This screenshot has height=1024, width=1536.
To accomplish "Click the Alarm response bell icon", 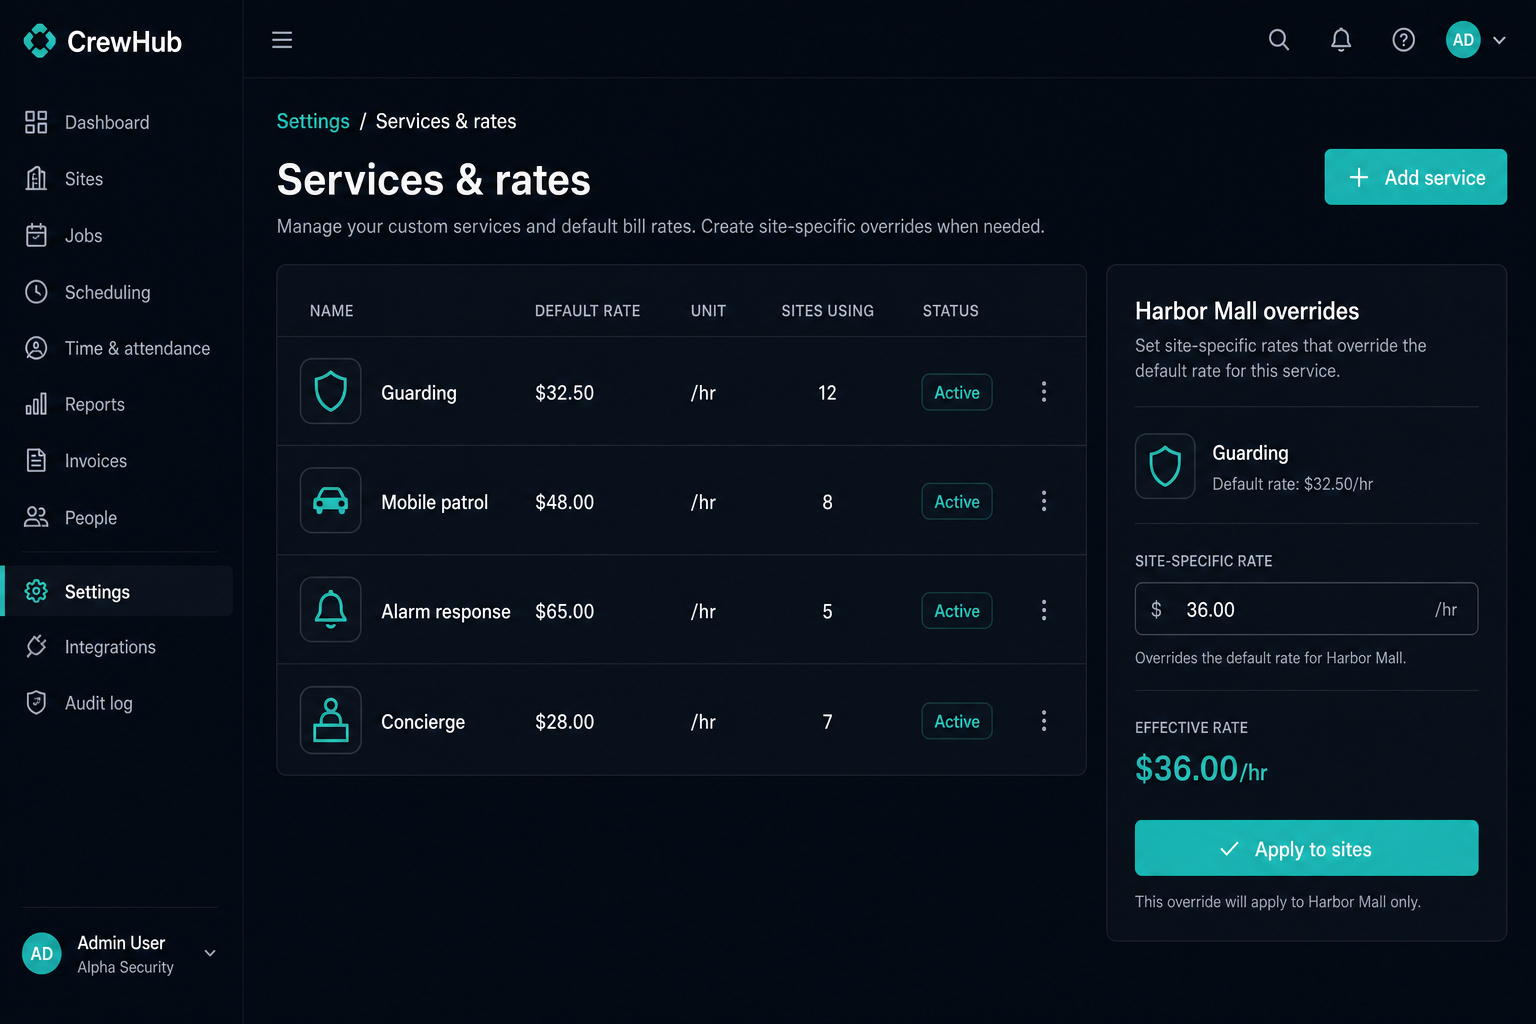I will [x=331, y=609].
